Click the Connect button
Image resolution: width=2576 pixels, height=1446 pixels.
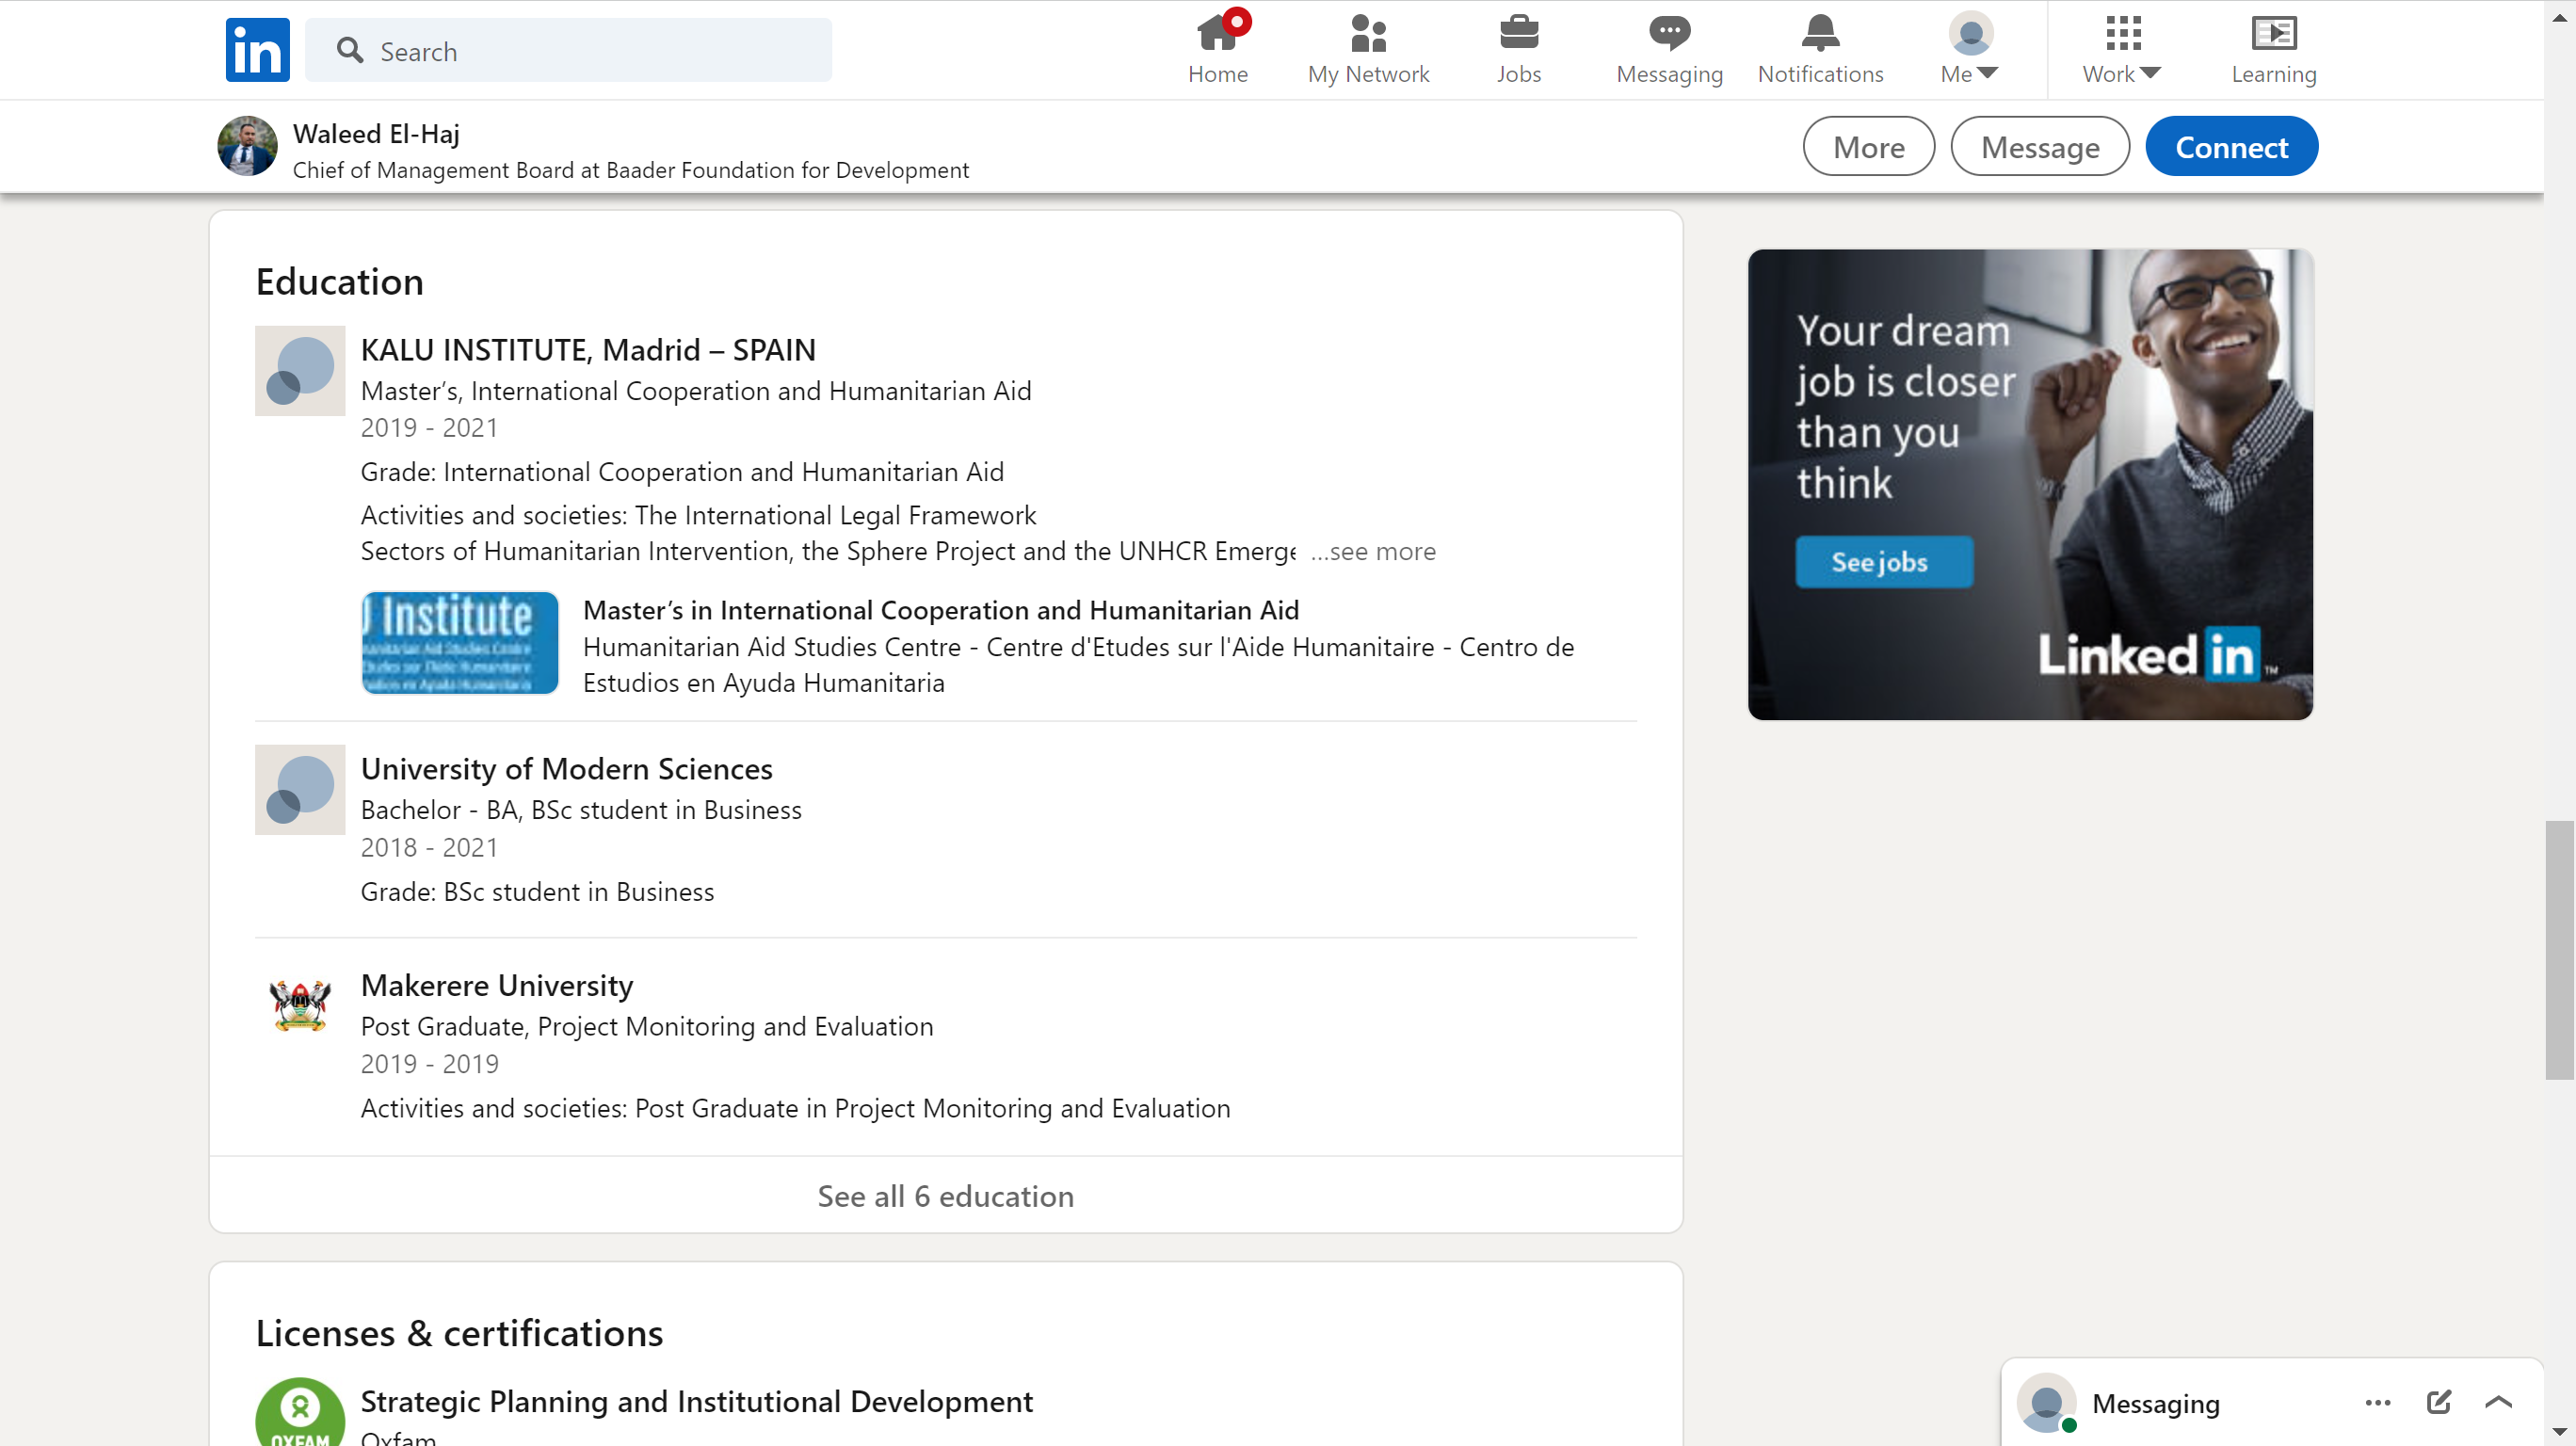coord(2230,147)
